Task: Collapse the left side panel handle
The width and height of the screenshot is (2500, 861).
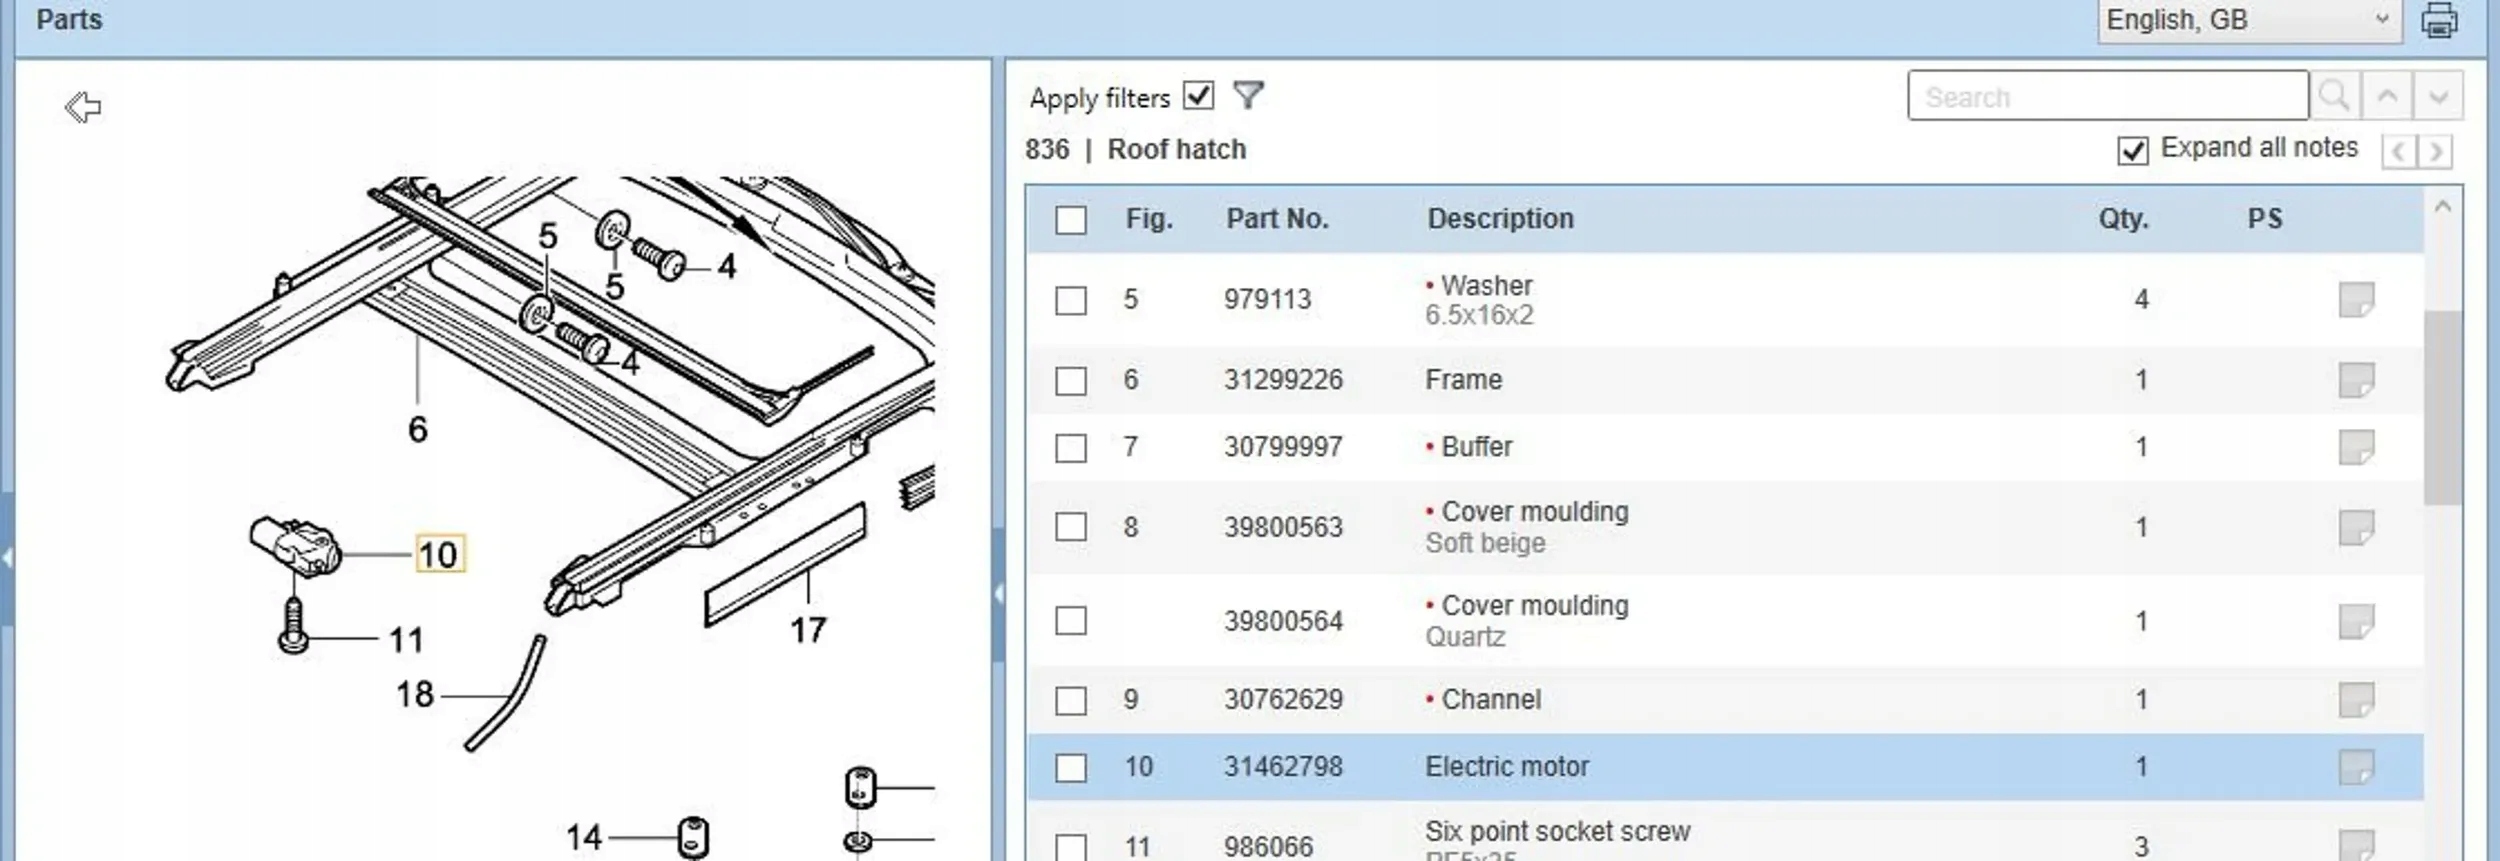Action: (7, 557)
